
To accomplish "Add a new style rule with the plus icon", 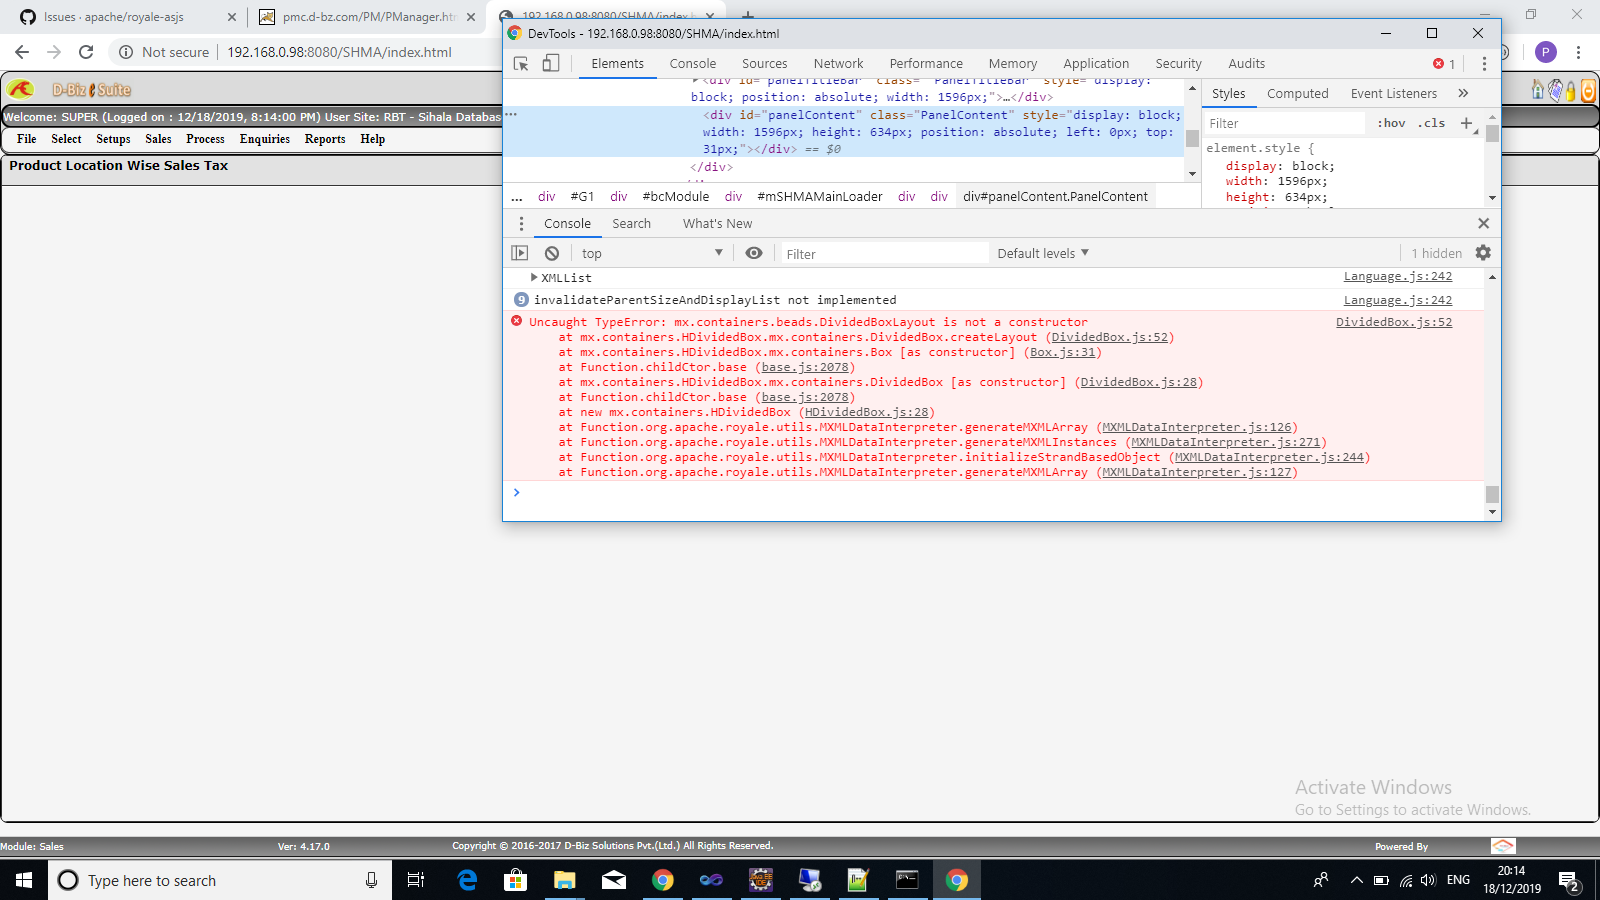I will 1466,122.
